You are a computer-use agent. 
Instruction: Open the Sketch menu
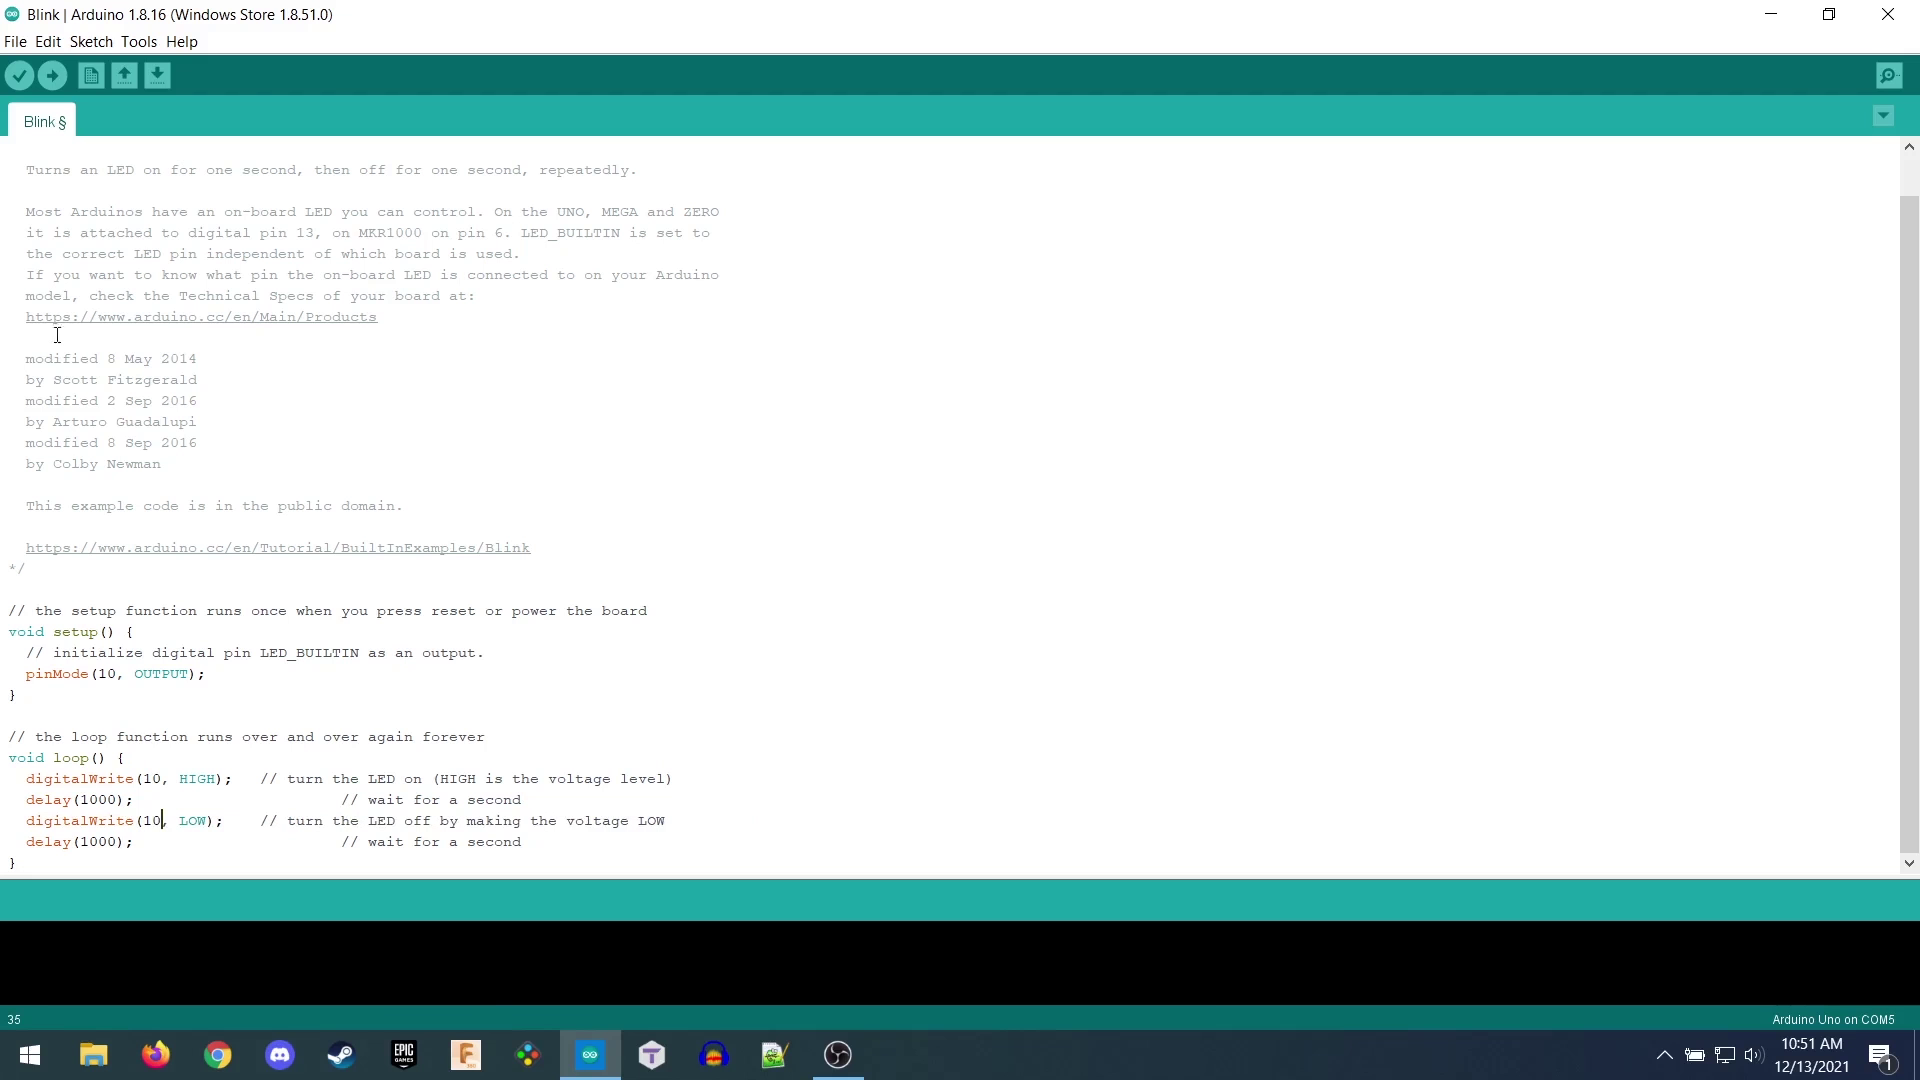[91, 42]
